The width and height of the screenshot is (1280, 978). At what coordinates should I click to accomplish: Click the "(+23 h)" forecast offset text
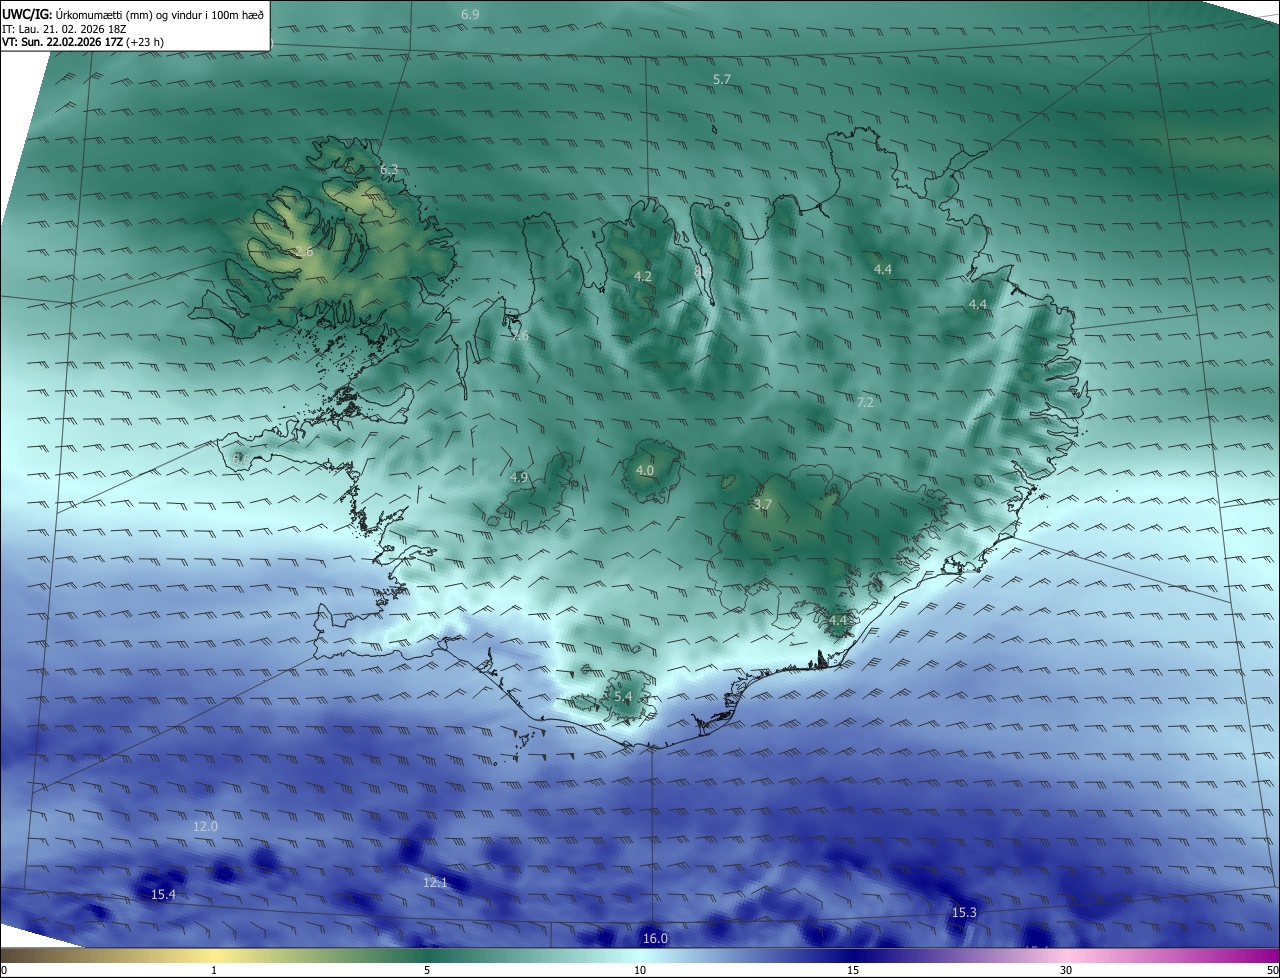tap(146, 43)
